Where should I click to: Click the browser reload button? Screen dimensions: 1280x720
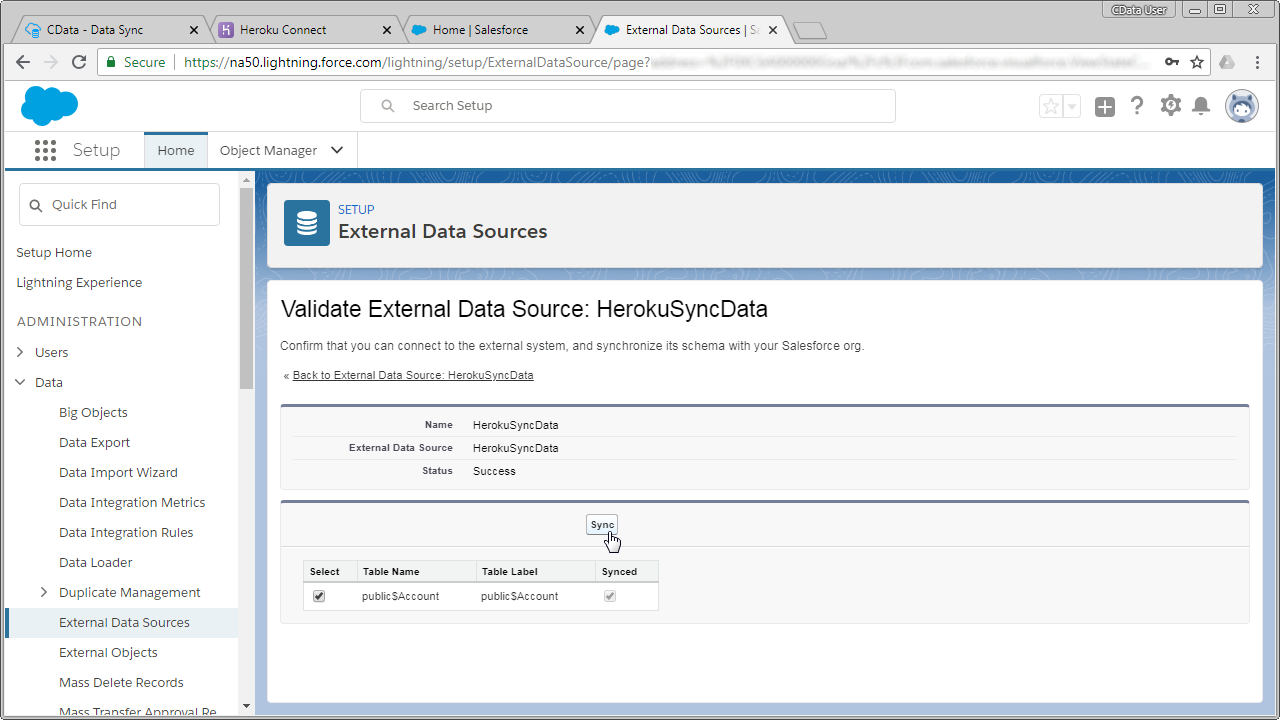[79, 62]
